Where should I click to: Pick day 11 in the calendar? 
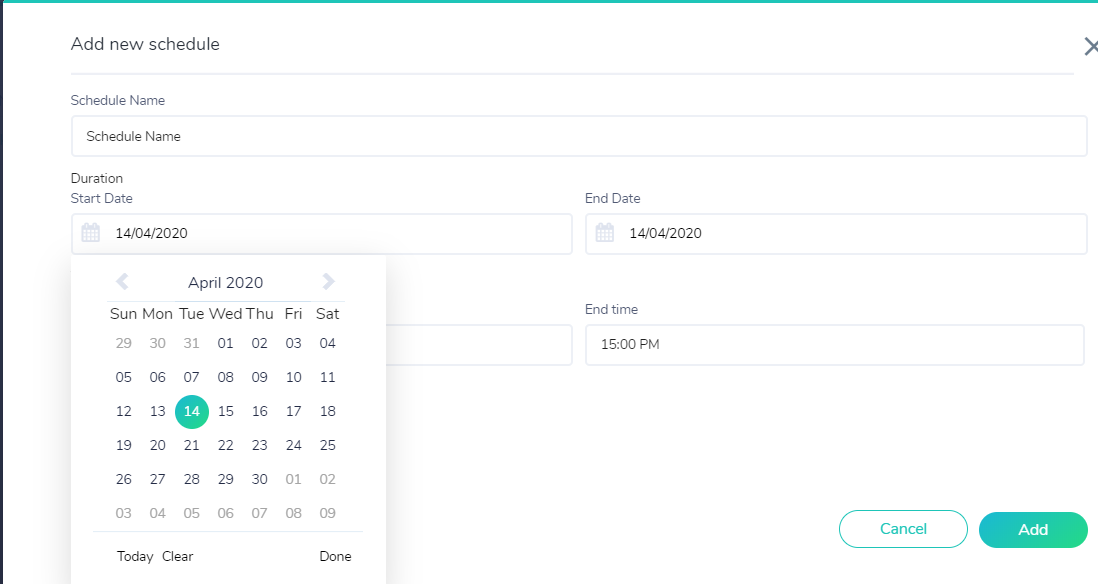(328, 377)
